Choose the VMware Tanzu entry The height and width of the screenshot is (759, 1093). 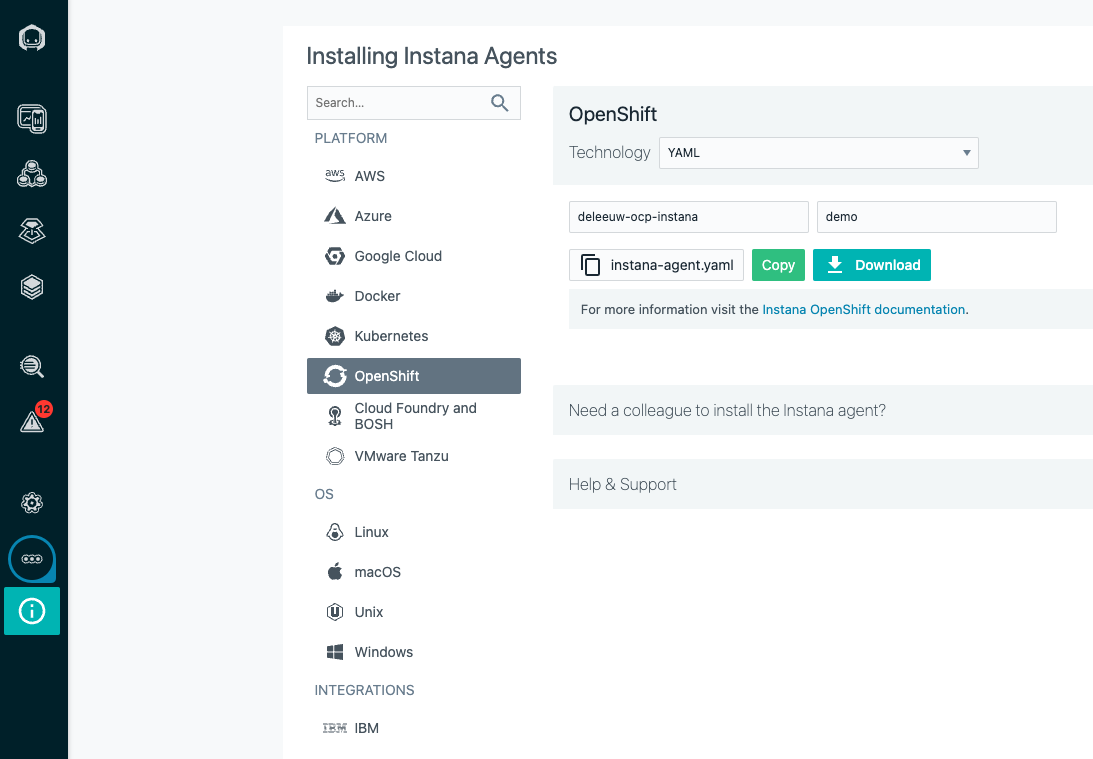(413, 456)
